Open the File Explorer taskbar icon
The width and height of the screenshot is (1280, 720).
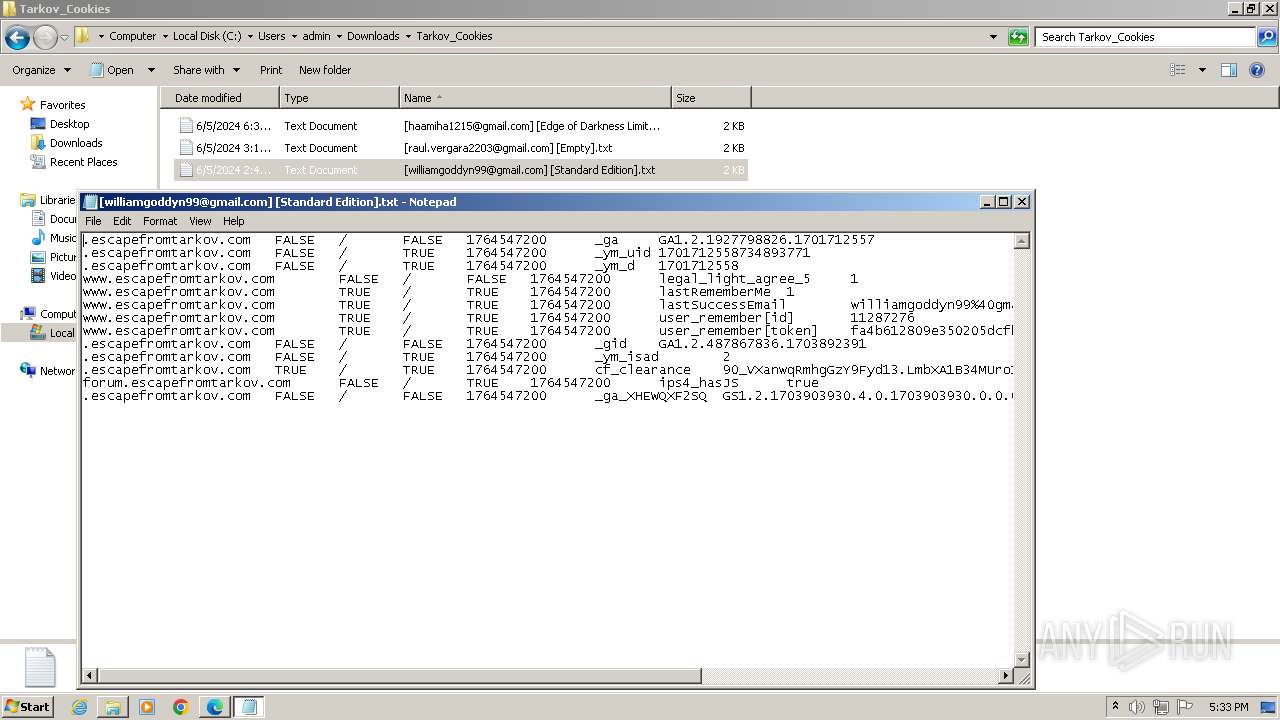click(113, 707)
